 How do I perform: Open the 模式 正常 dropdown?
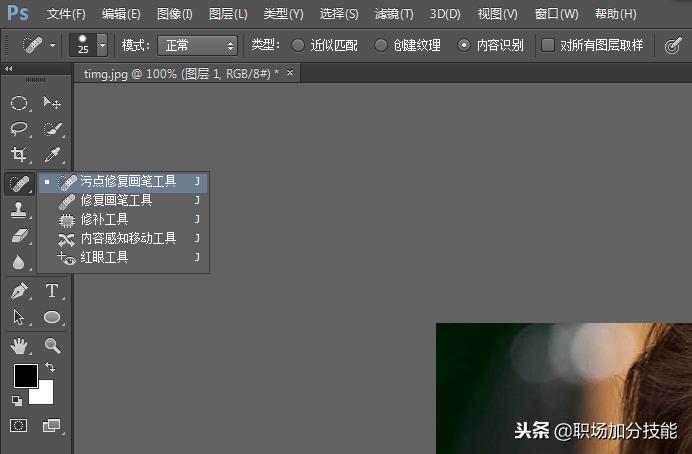197,45
